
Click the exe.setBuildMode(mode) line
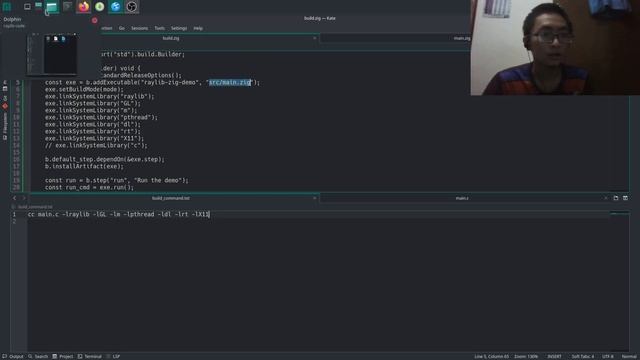tap(84, 89)
